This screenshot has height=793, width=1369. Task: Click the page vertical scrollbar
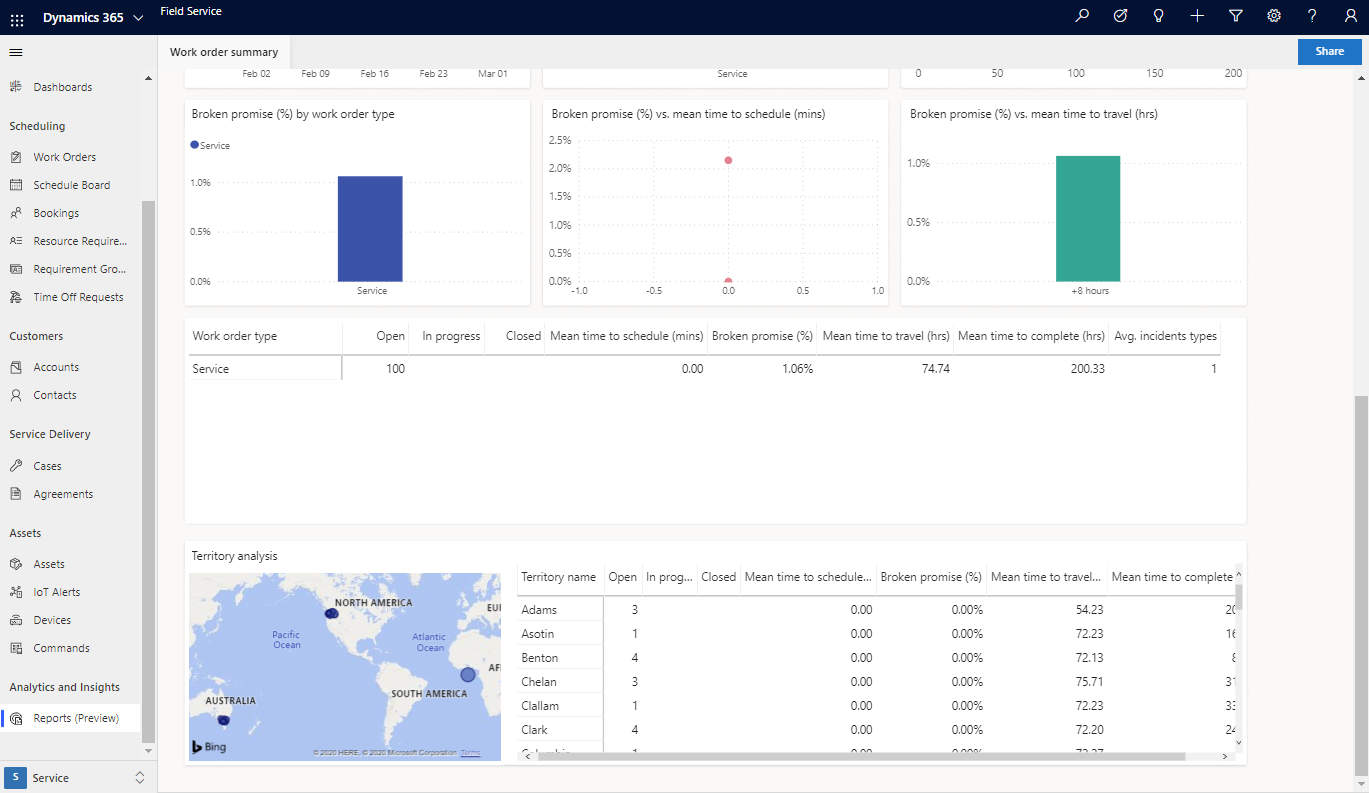1360,585
